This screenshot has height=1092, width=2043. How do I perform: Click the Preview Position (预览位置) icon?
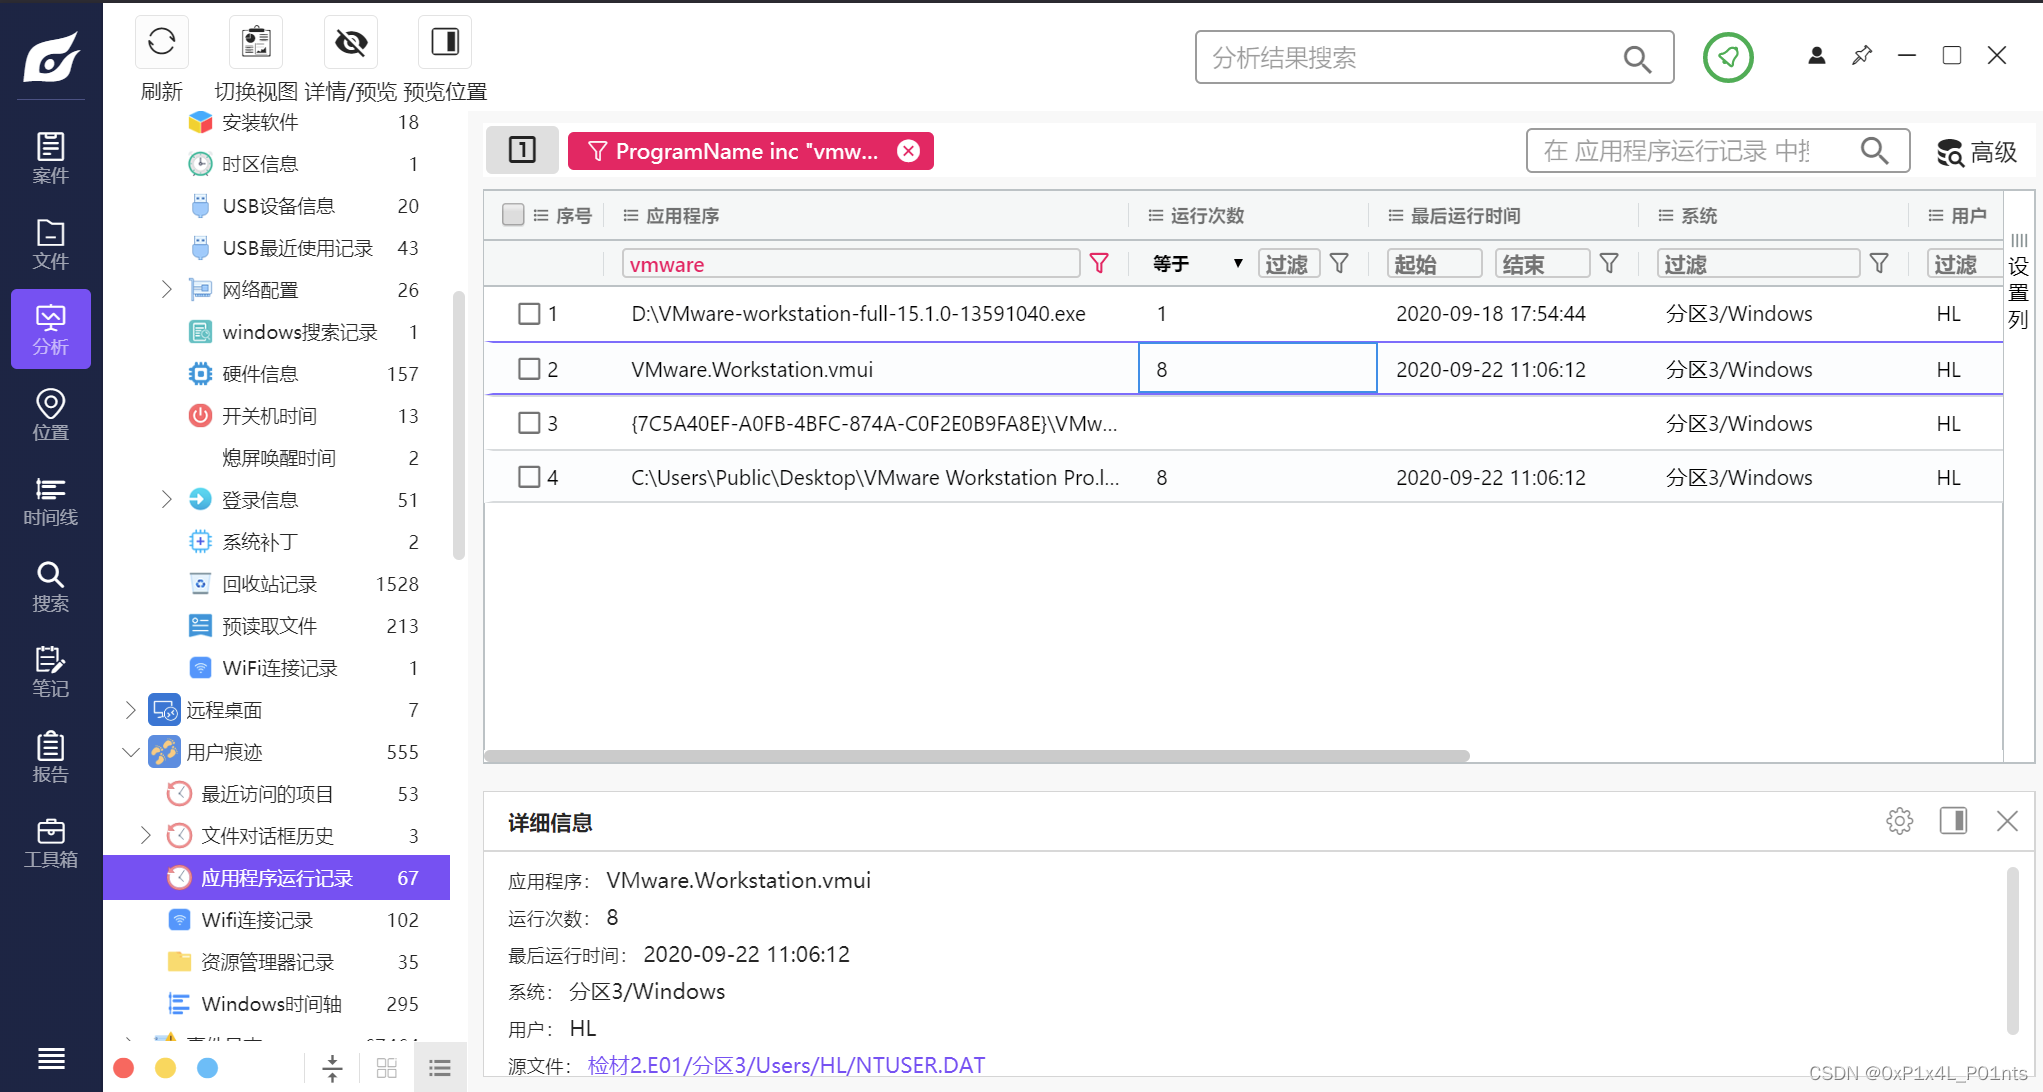(445, 42)
